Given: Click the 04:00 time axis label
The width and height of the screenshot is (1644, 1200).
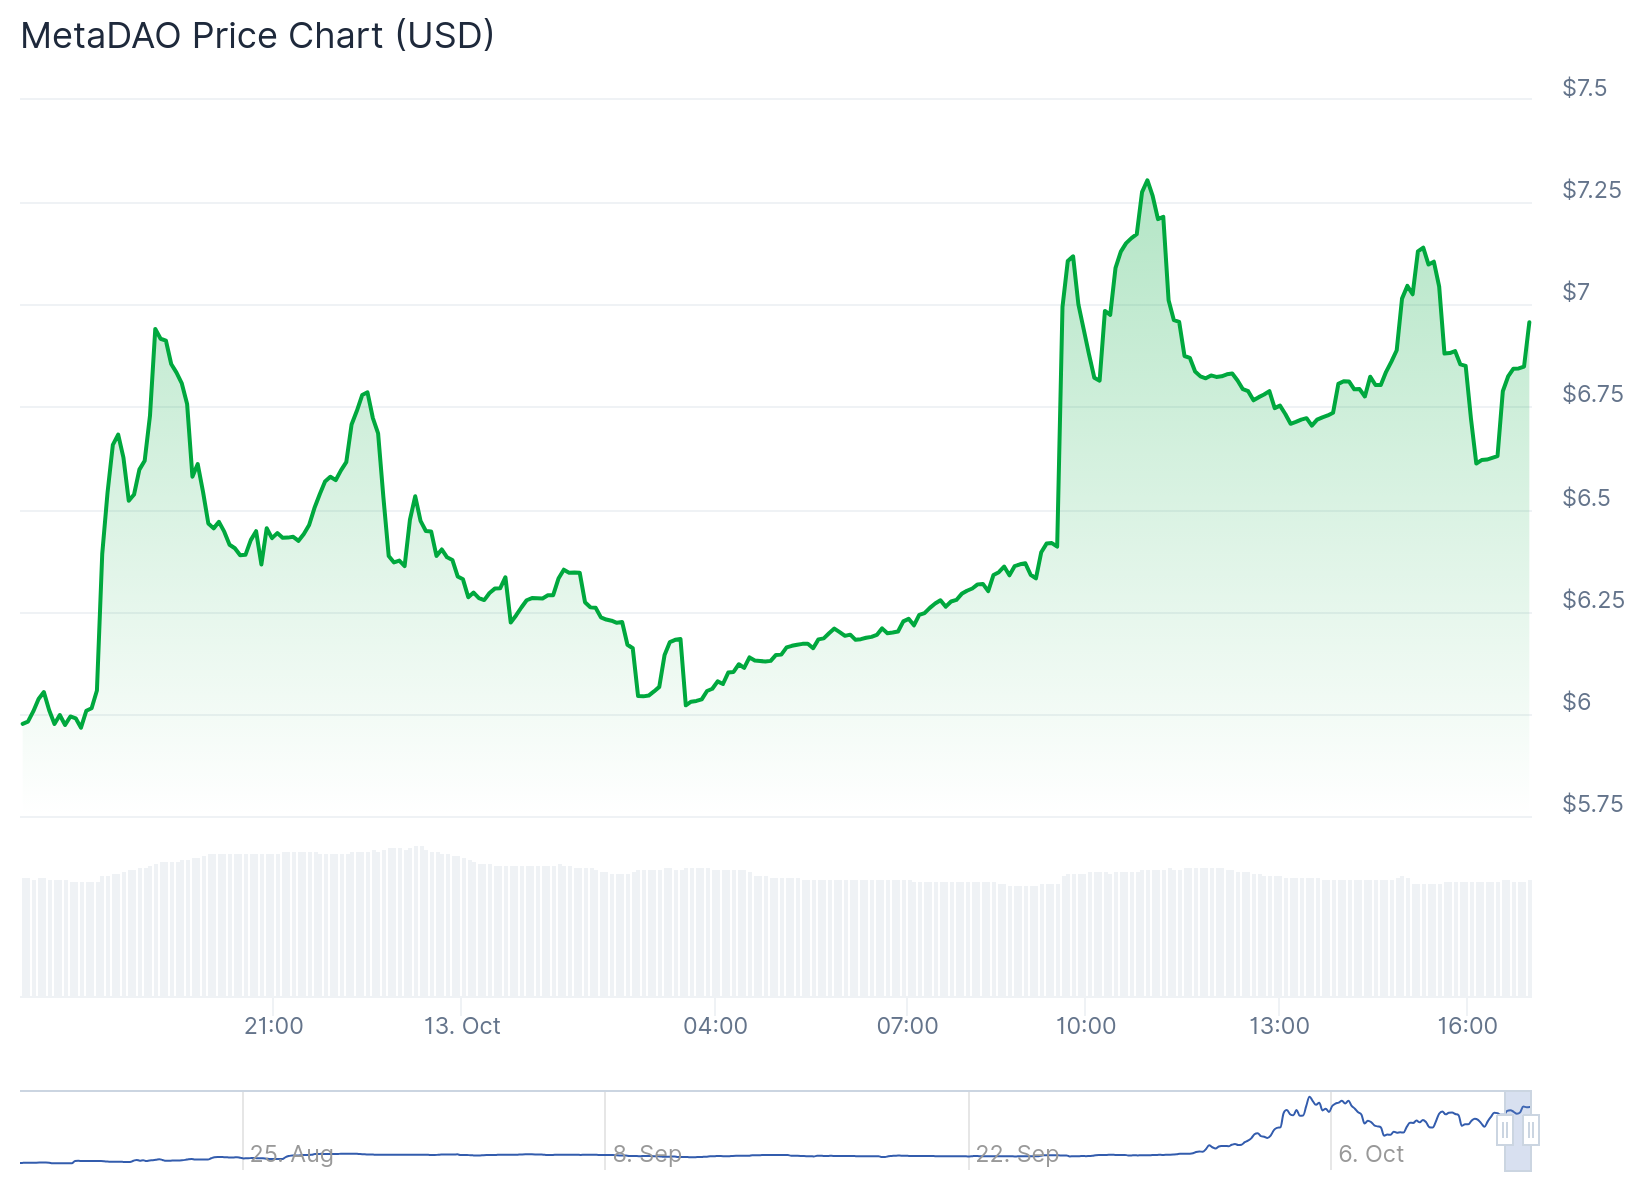Looking at the screenshot, I should tap(715, 1026).
